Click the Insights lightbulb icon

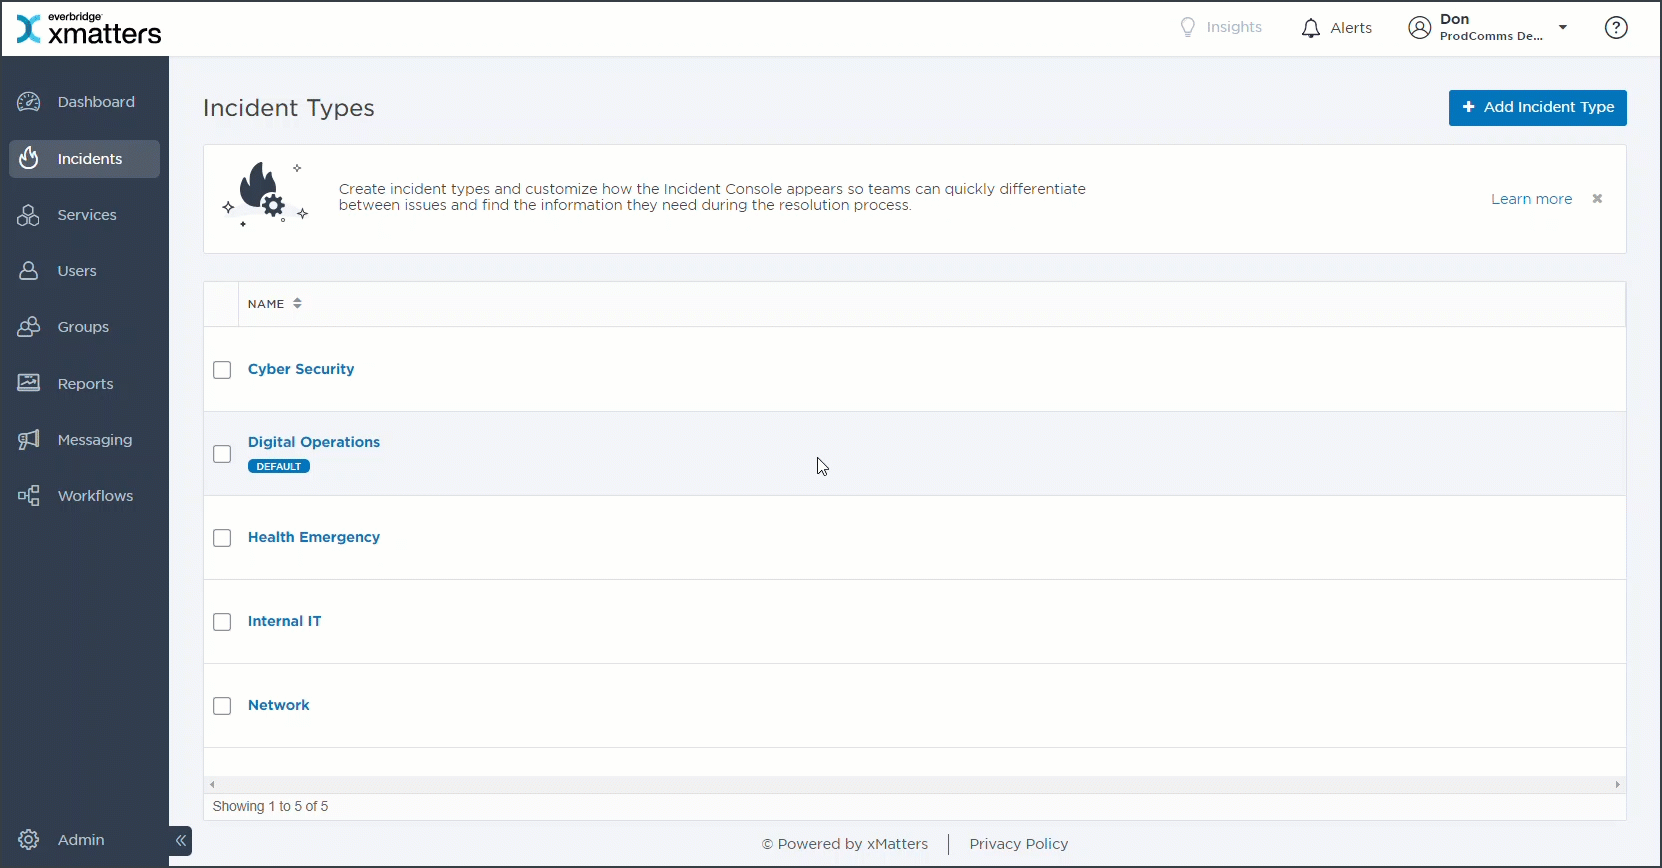pyautogui.click(x=1188, y=27)
